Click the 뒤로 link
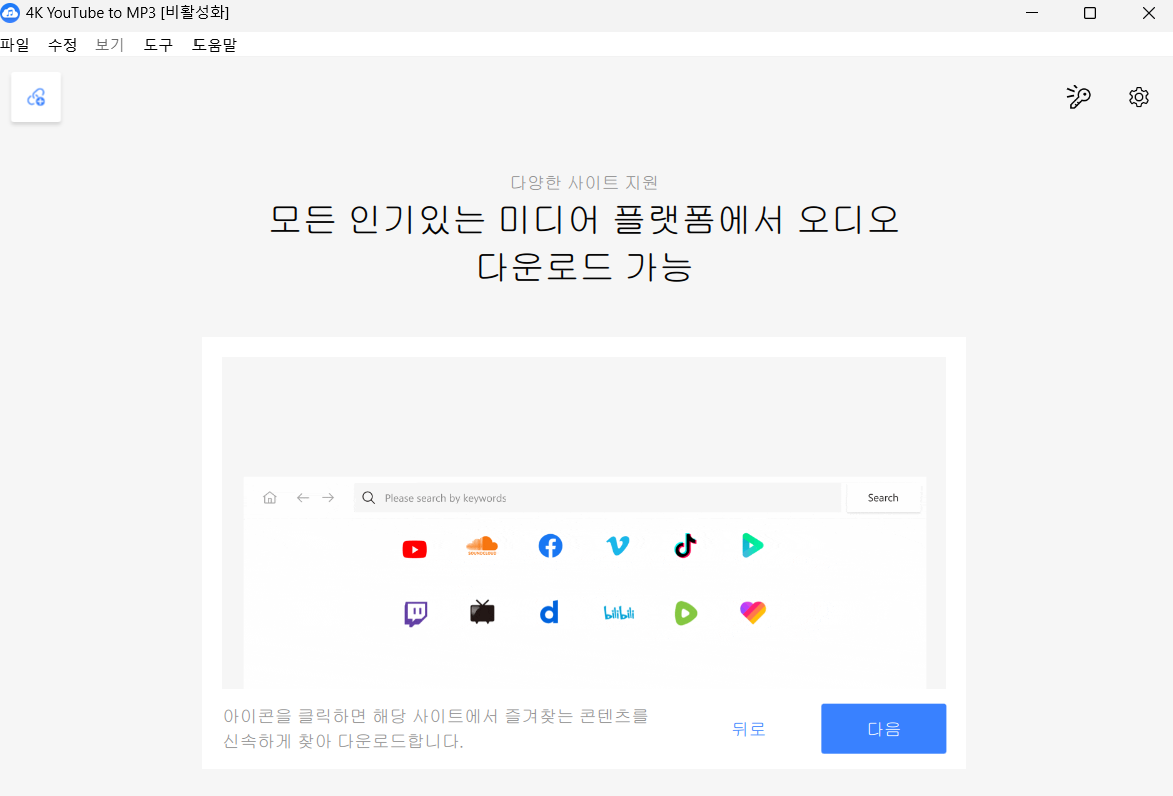 coord(749,729)
